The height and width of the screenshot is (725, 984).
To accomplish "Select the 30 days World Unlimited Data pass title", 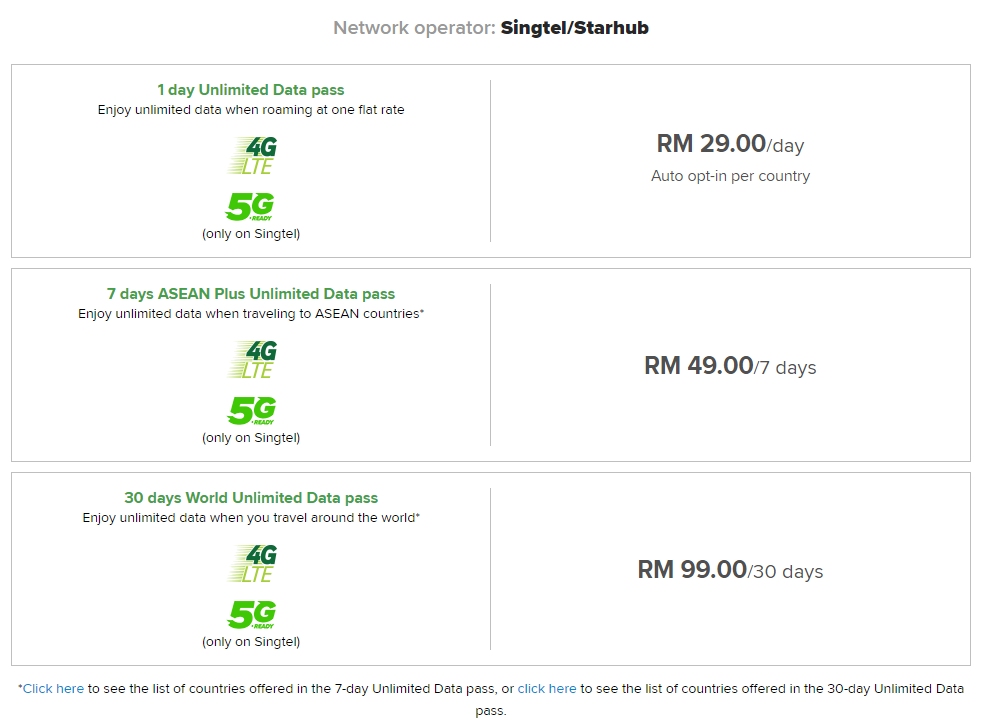I will click(x=251, y=498).
